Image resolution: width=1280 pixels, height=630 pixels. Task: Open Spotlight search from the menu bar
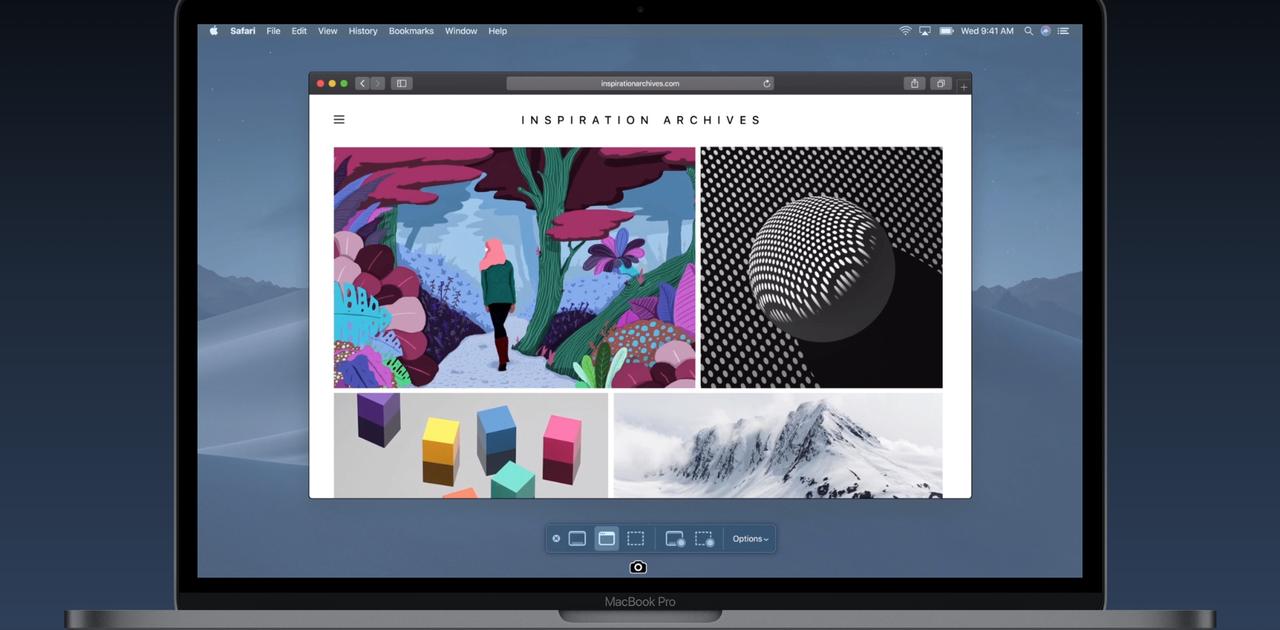pyautogui.click(x=1028, y=31)
